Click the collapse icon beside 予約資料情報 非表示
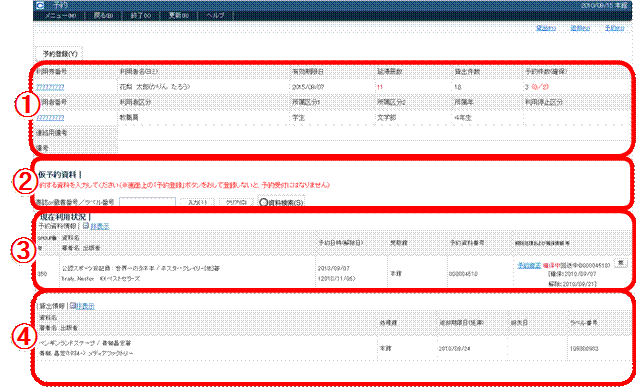The height and width of the screenshot is (388, 636). (86, 226)
